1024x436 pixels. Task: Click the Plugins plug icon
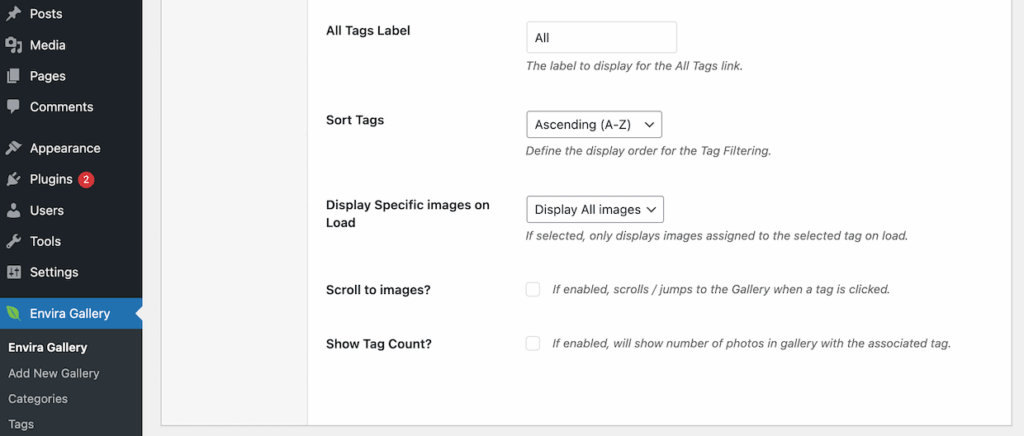click(x=14, y=179)
